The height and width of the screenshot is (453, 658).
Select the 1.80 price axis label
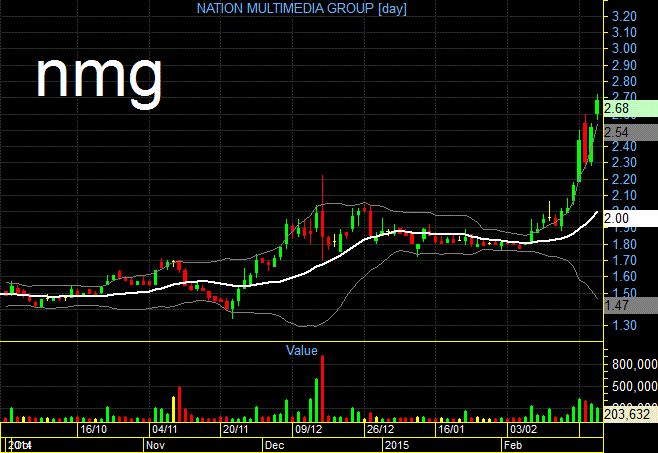[x=624, y=244]
